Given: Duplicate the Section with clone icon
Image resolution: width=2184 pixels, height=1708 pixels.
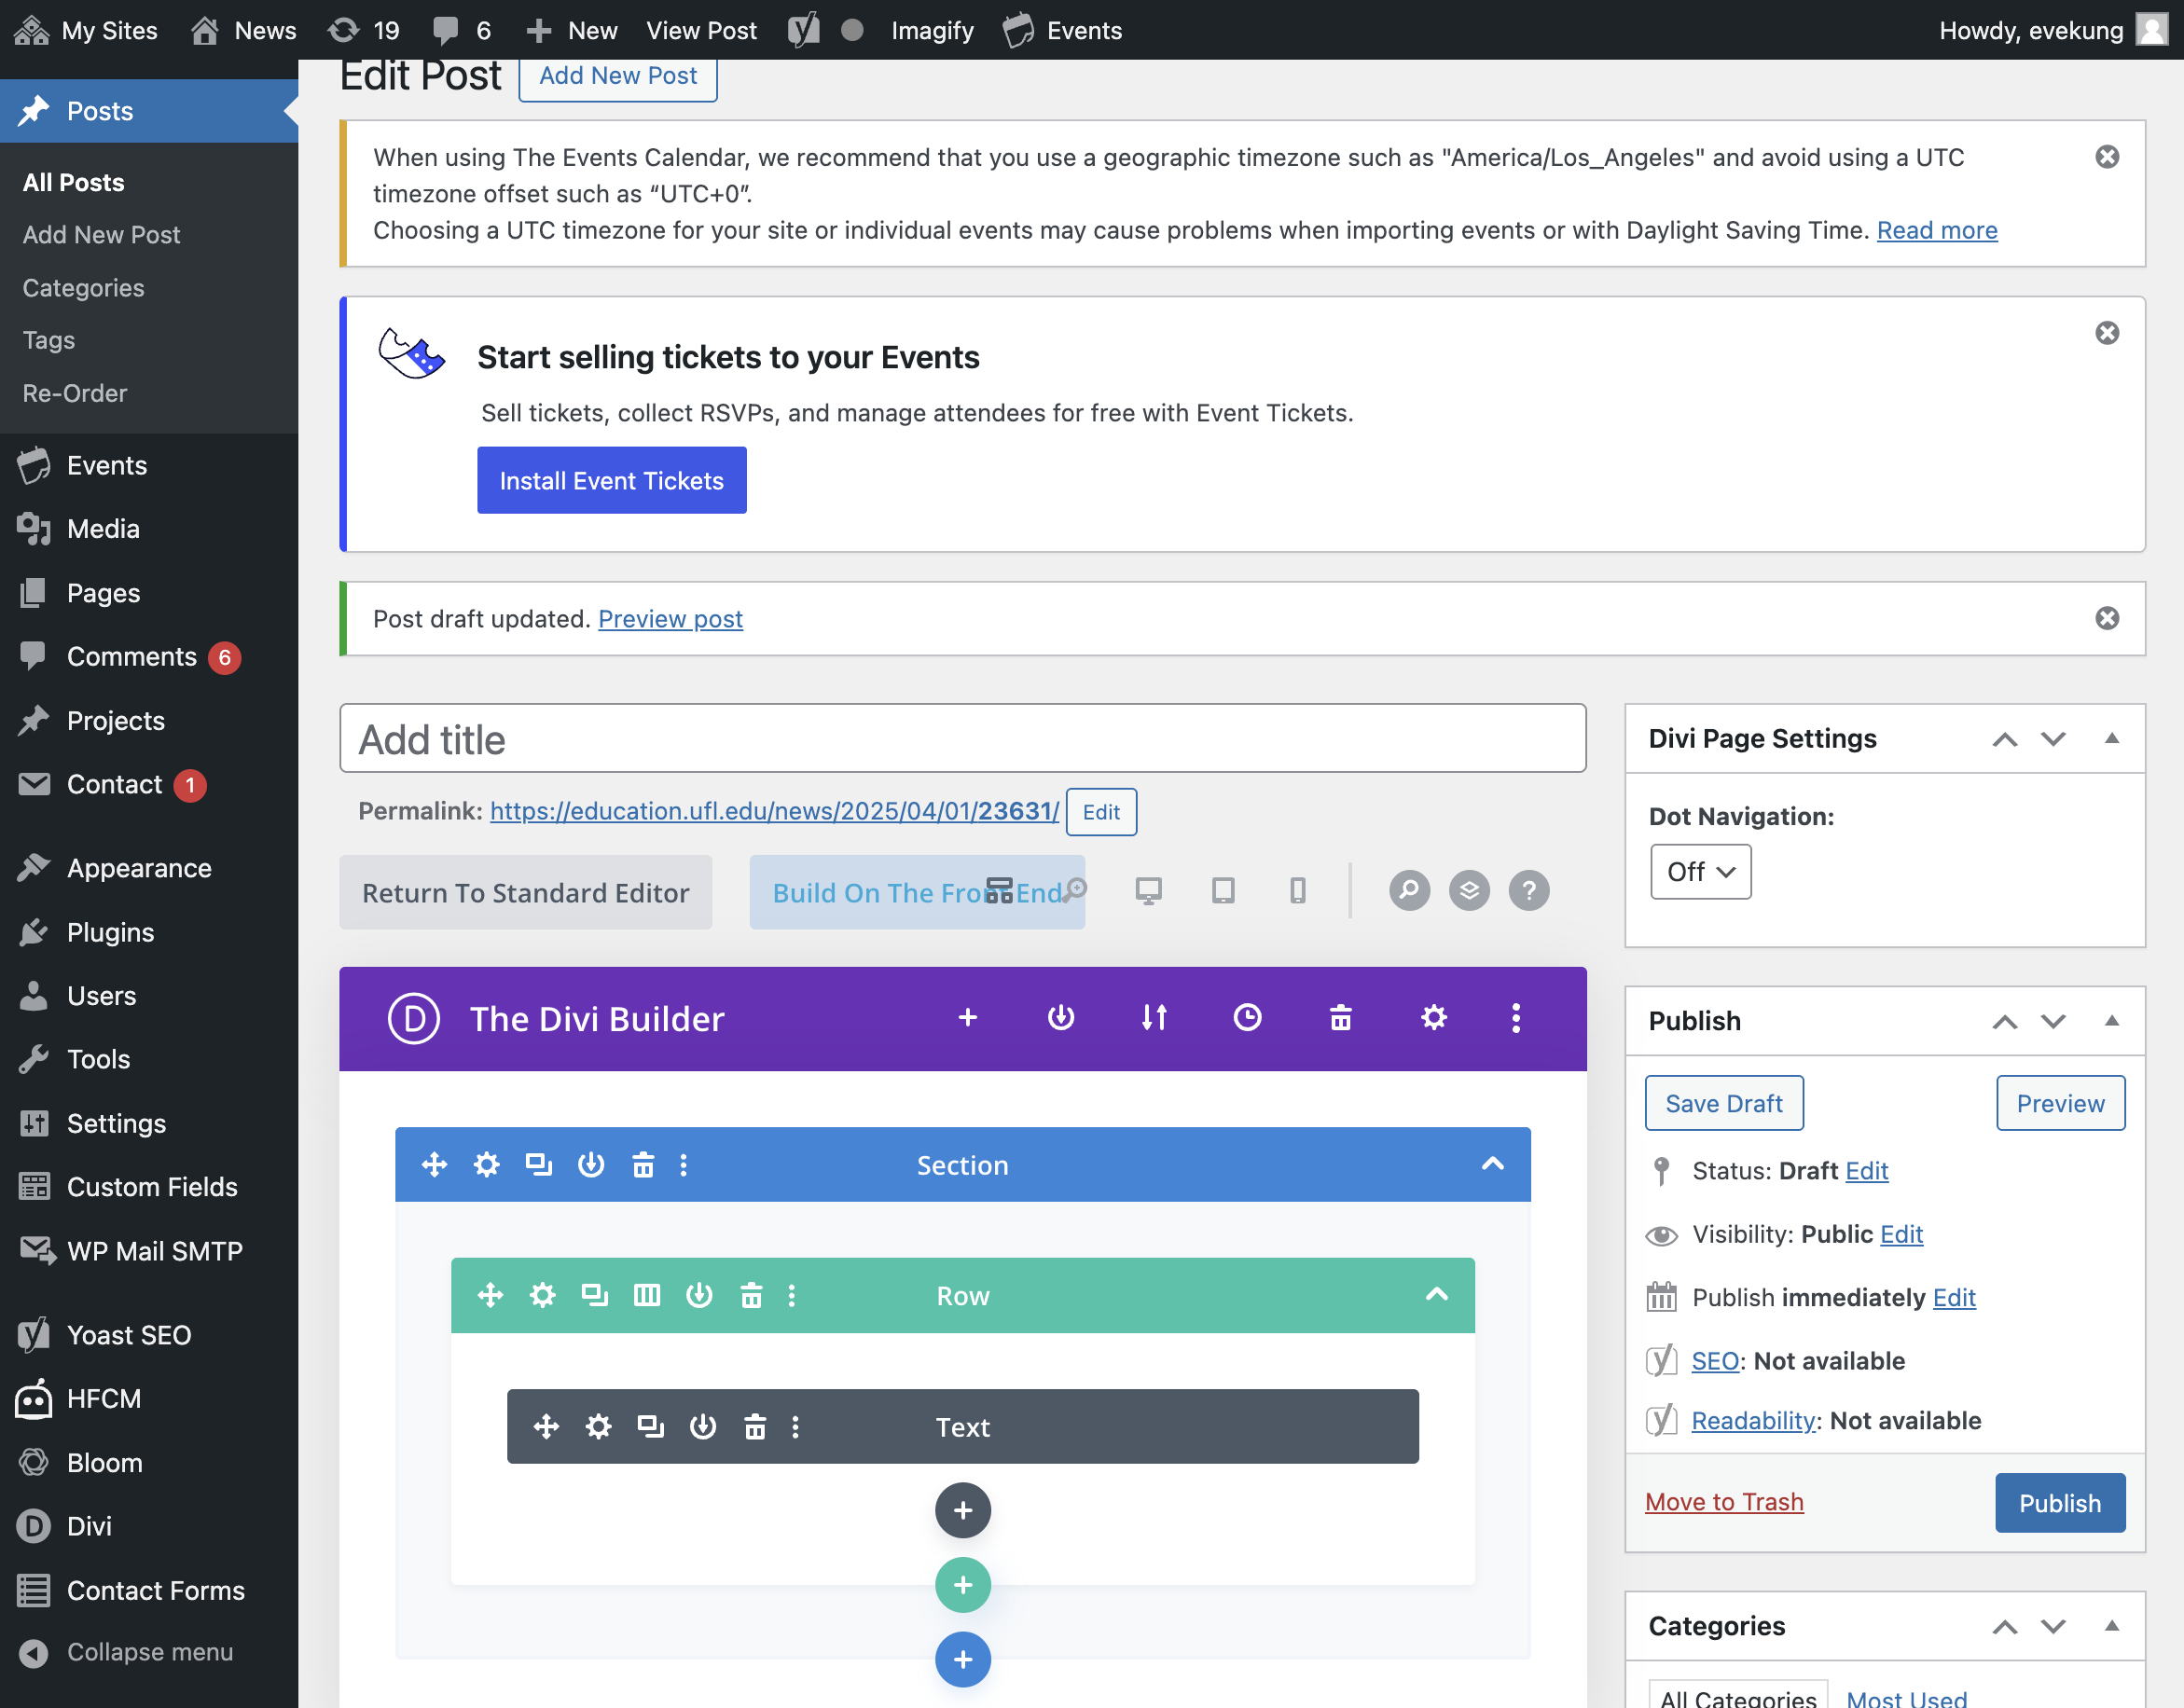Looking at the screenshot, I should [538, 1165].
